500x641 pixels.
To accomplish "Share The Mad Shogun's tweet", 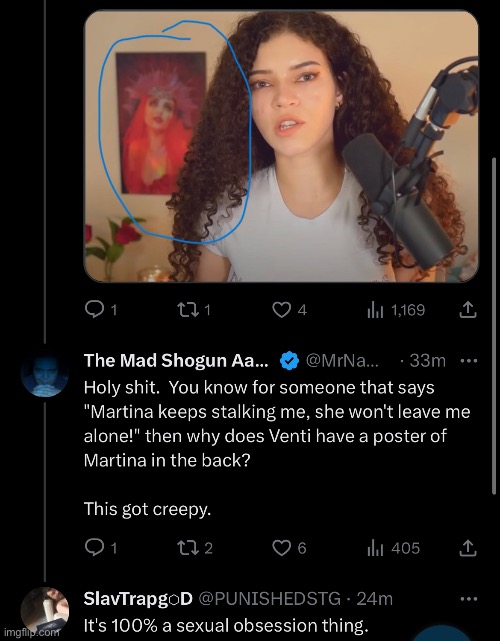I will [x=467, y=548].
